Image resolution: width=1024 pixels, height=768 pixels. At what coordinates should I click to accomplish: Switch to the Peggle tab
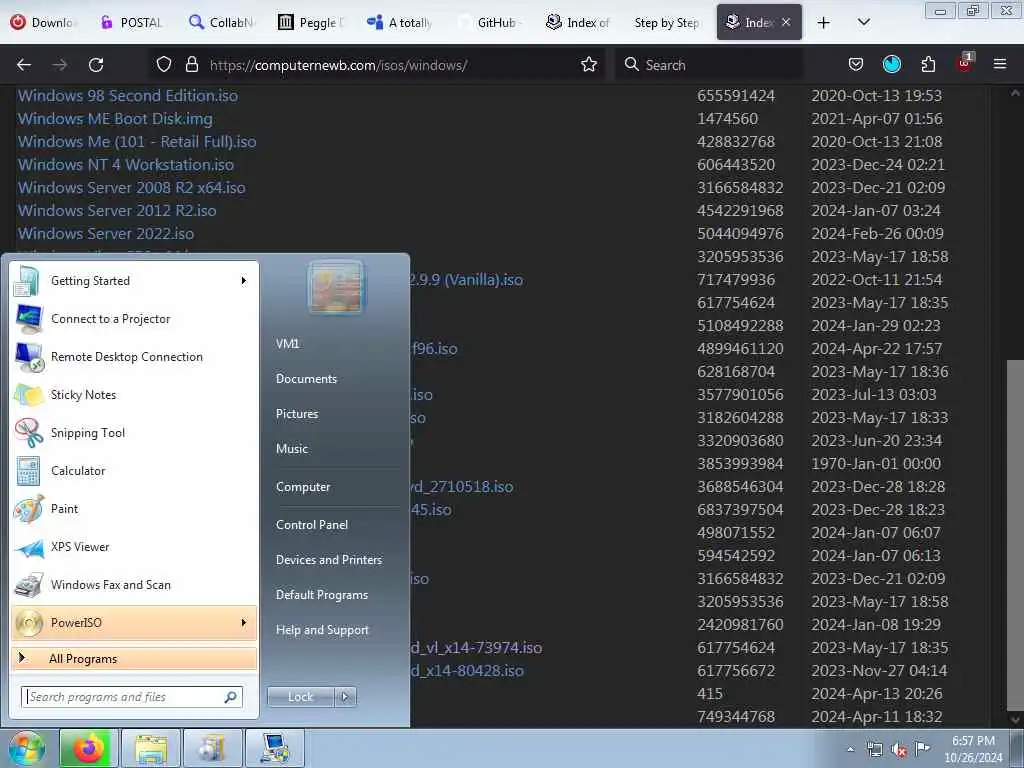click(310, 23)
